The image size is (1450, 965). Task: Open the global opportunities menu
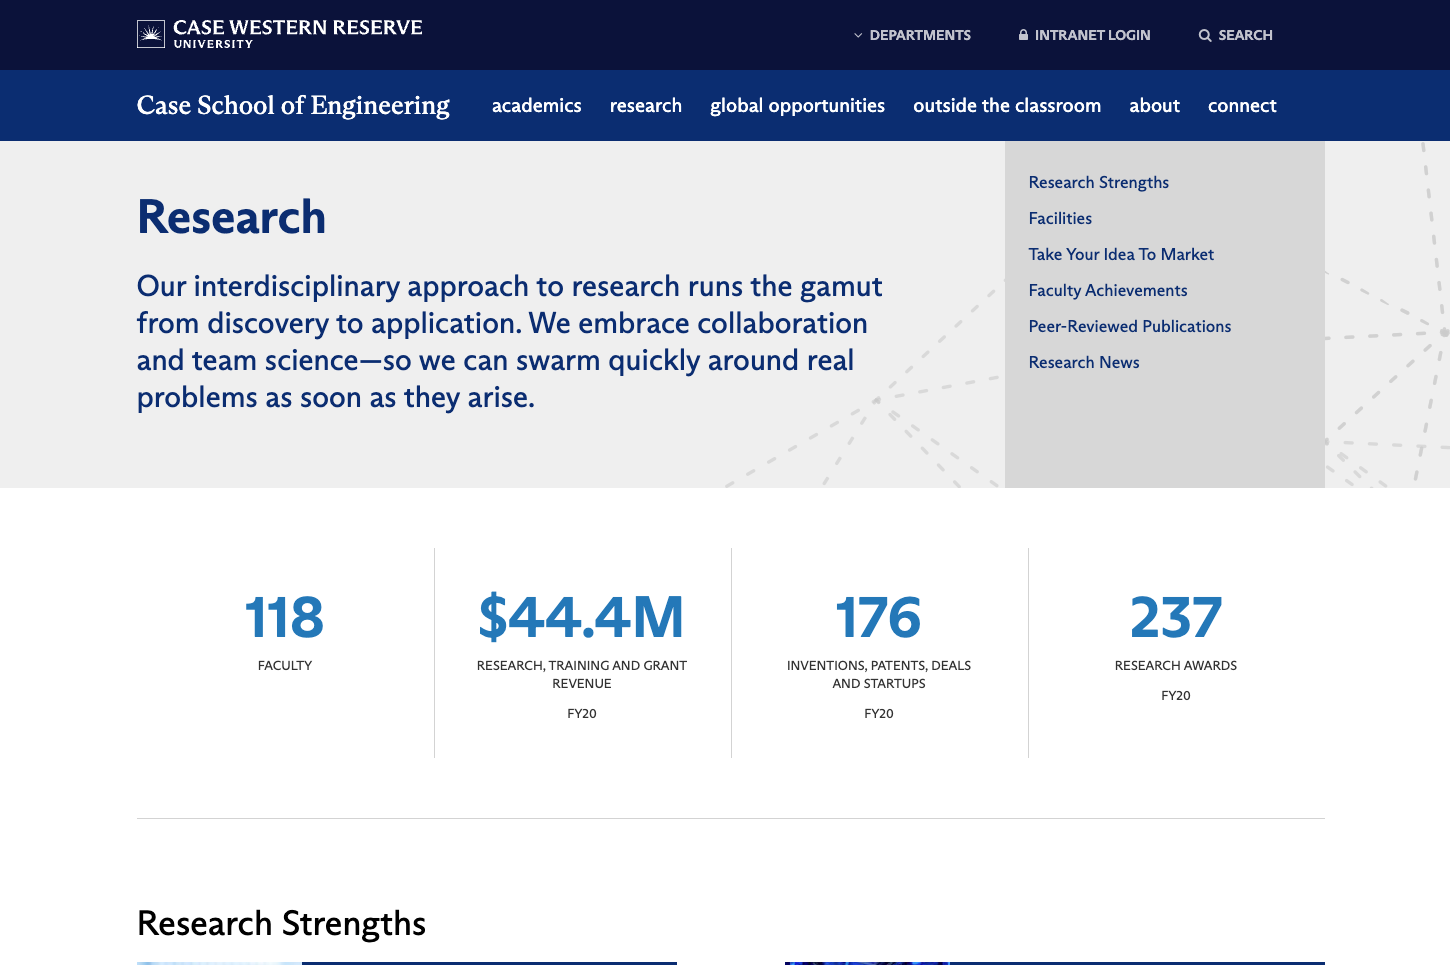pos(798,106)
